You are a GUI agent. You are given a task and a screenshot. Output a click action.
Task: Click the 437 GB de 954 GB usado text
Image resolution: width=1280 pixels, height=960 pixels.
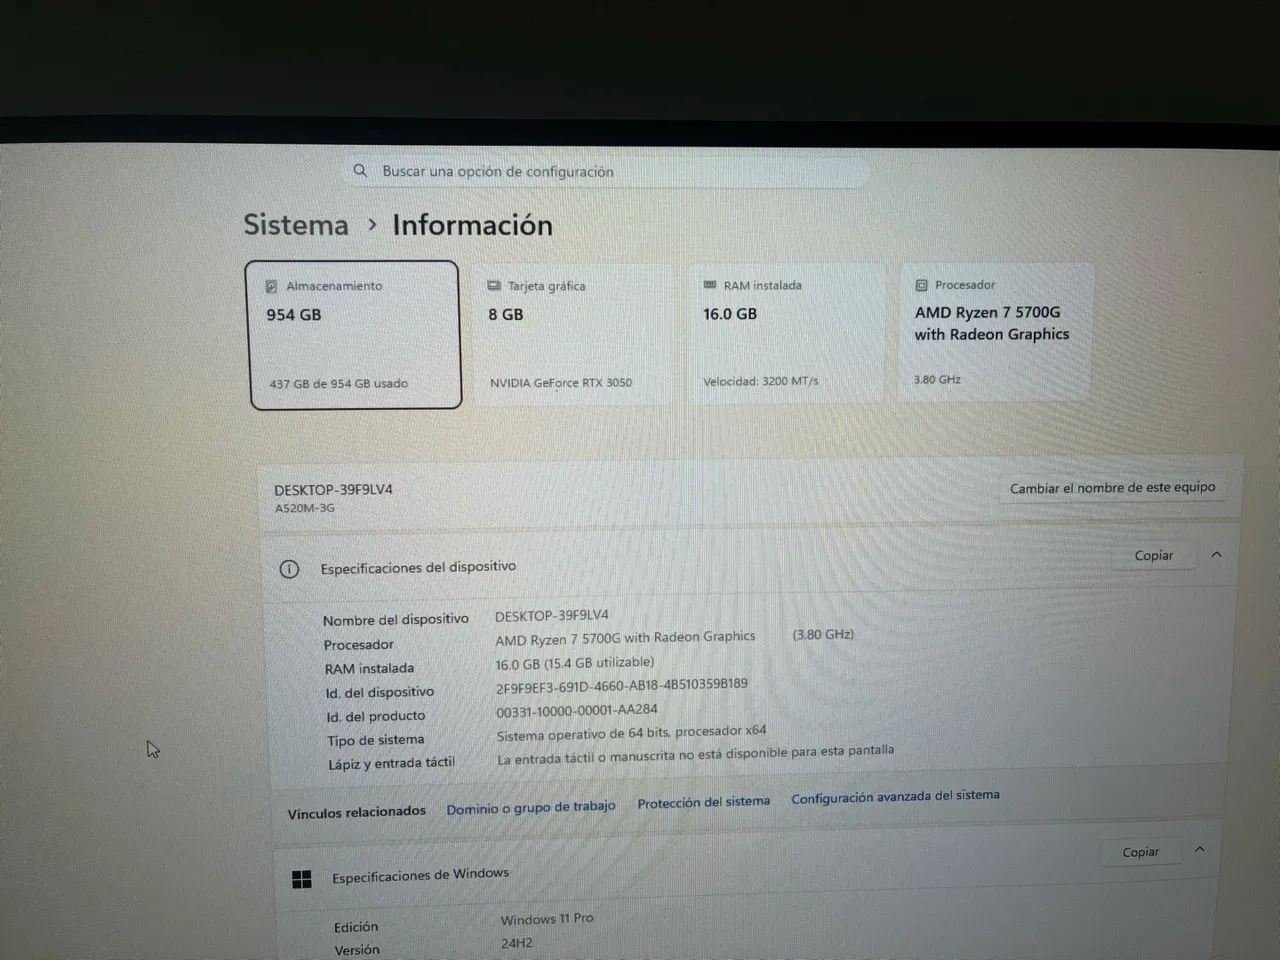pyautogui.click(x=338, y=383)
